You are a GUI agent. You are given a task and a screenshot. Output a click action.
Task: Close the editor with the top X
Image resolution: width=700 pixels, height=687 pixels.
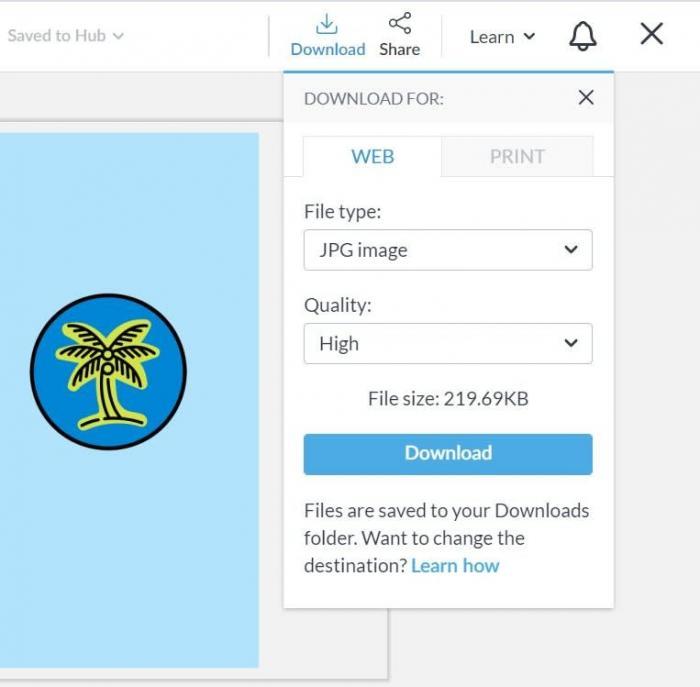[x=651, y=34]
